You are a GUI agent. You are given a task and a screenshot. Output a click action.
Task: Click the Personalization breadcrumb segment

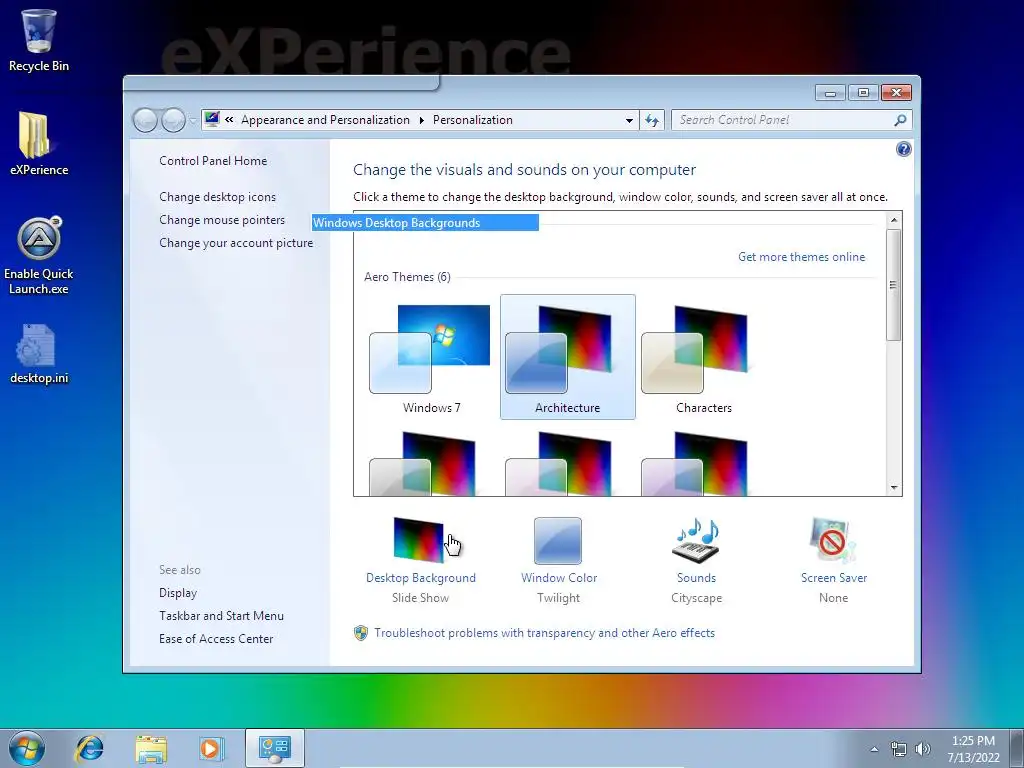473,120
